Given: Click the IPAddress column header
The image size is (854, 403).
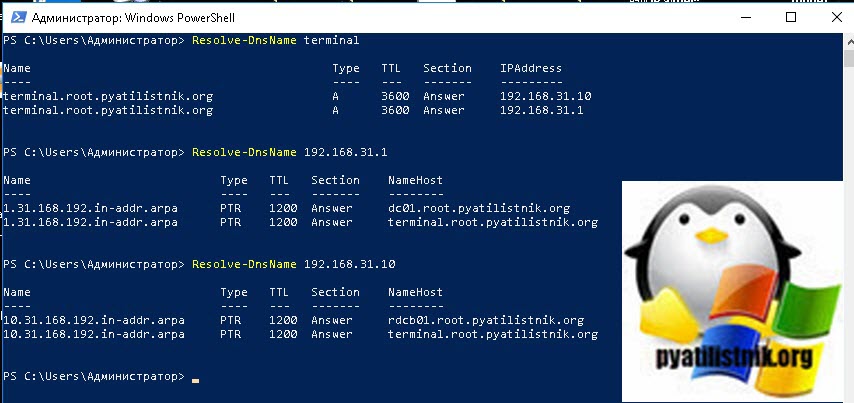Looking at the screenshot, I should [530, 68].
